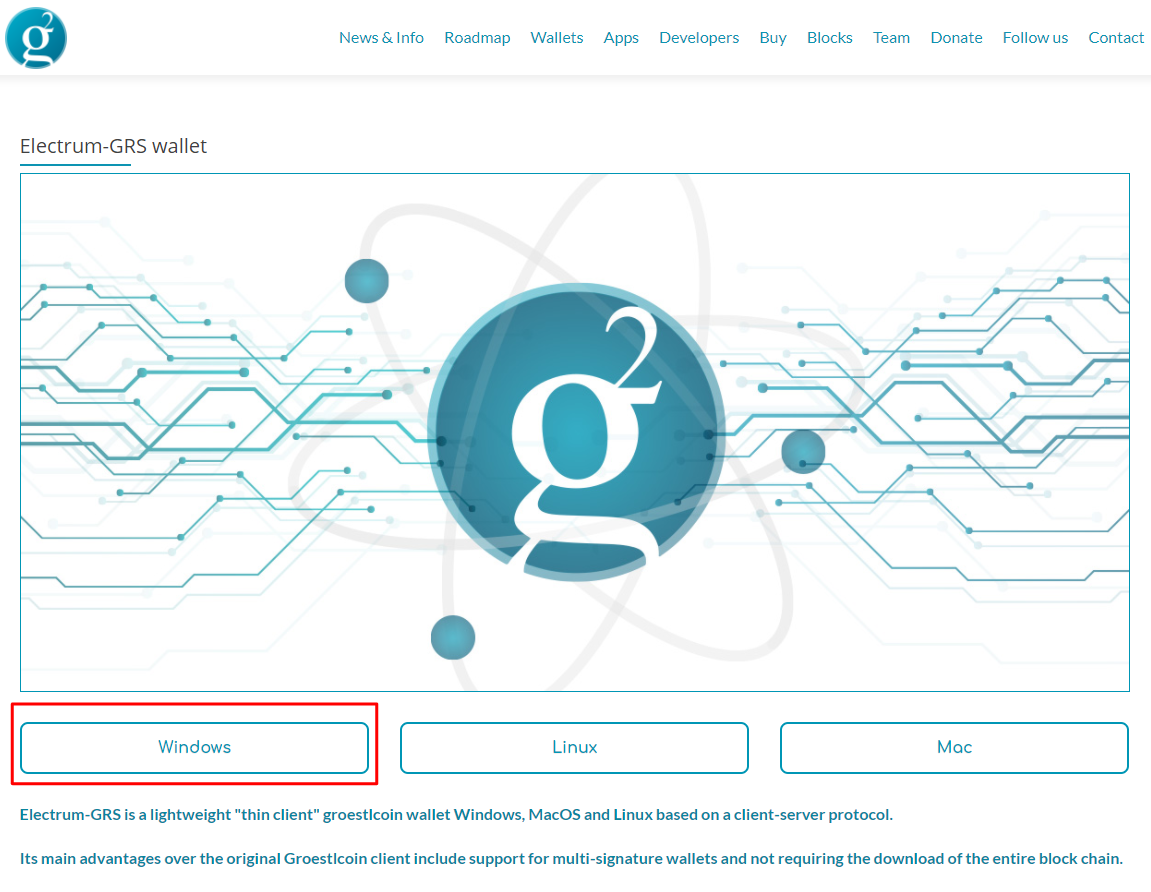Open the Buy page

tap(773, 37)
